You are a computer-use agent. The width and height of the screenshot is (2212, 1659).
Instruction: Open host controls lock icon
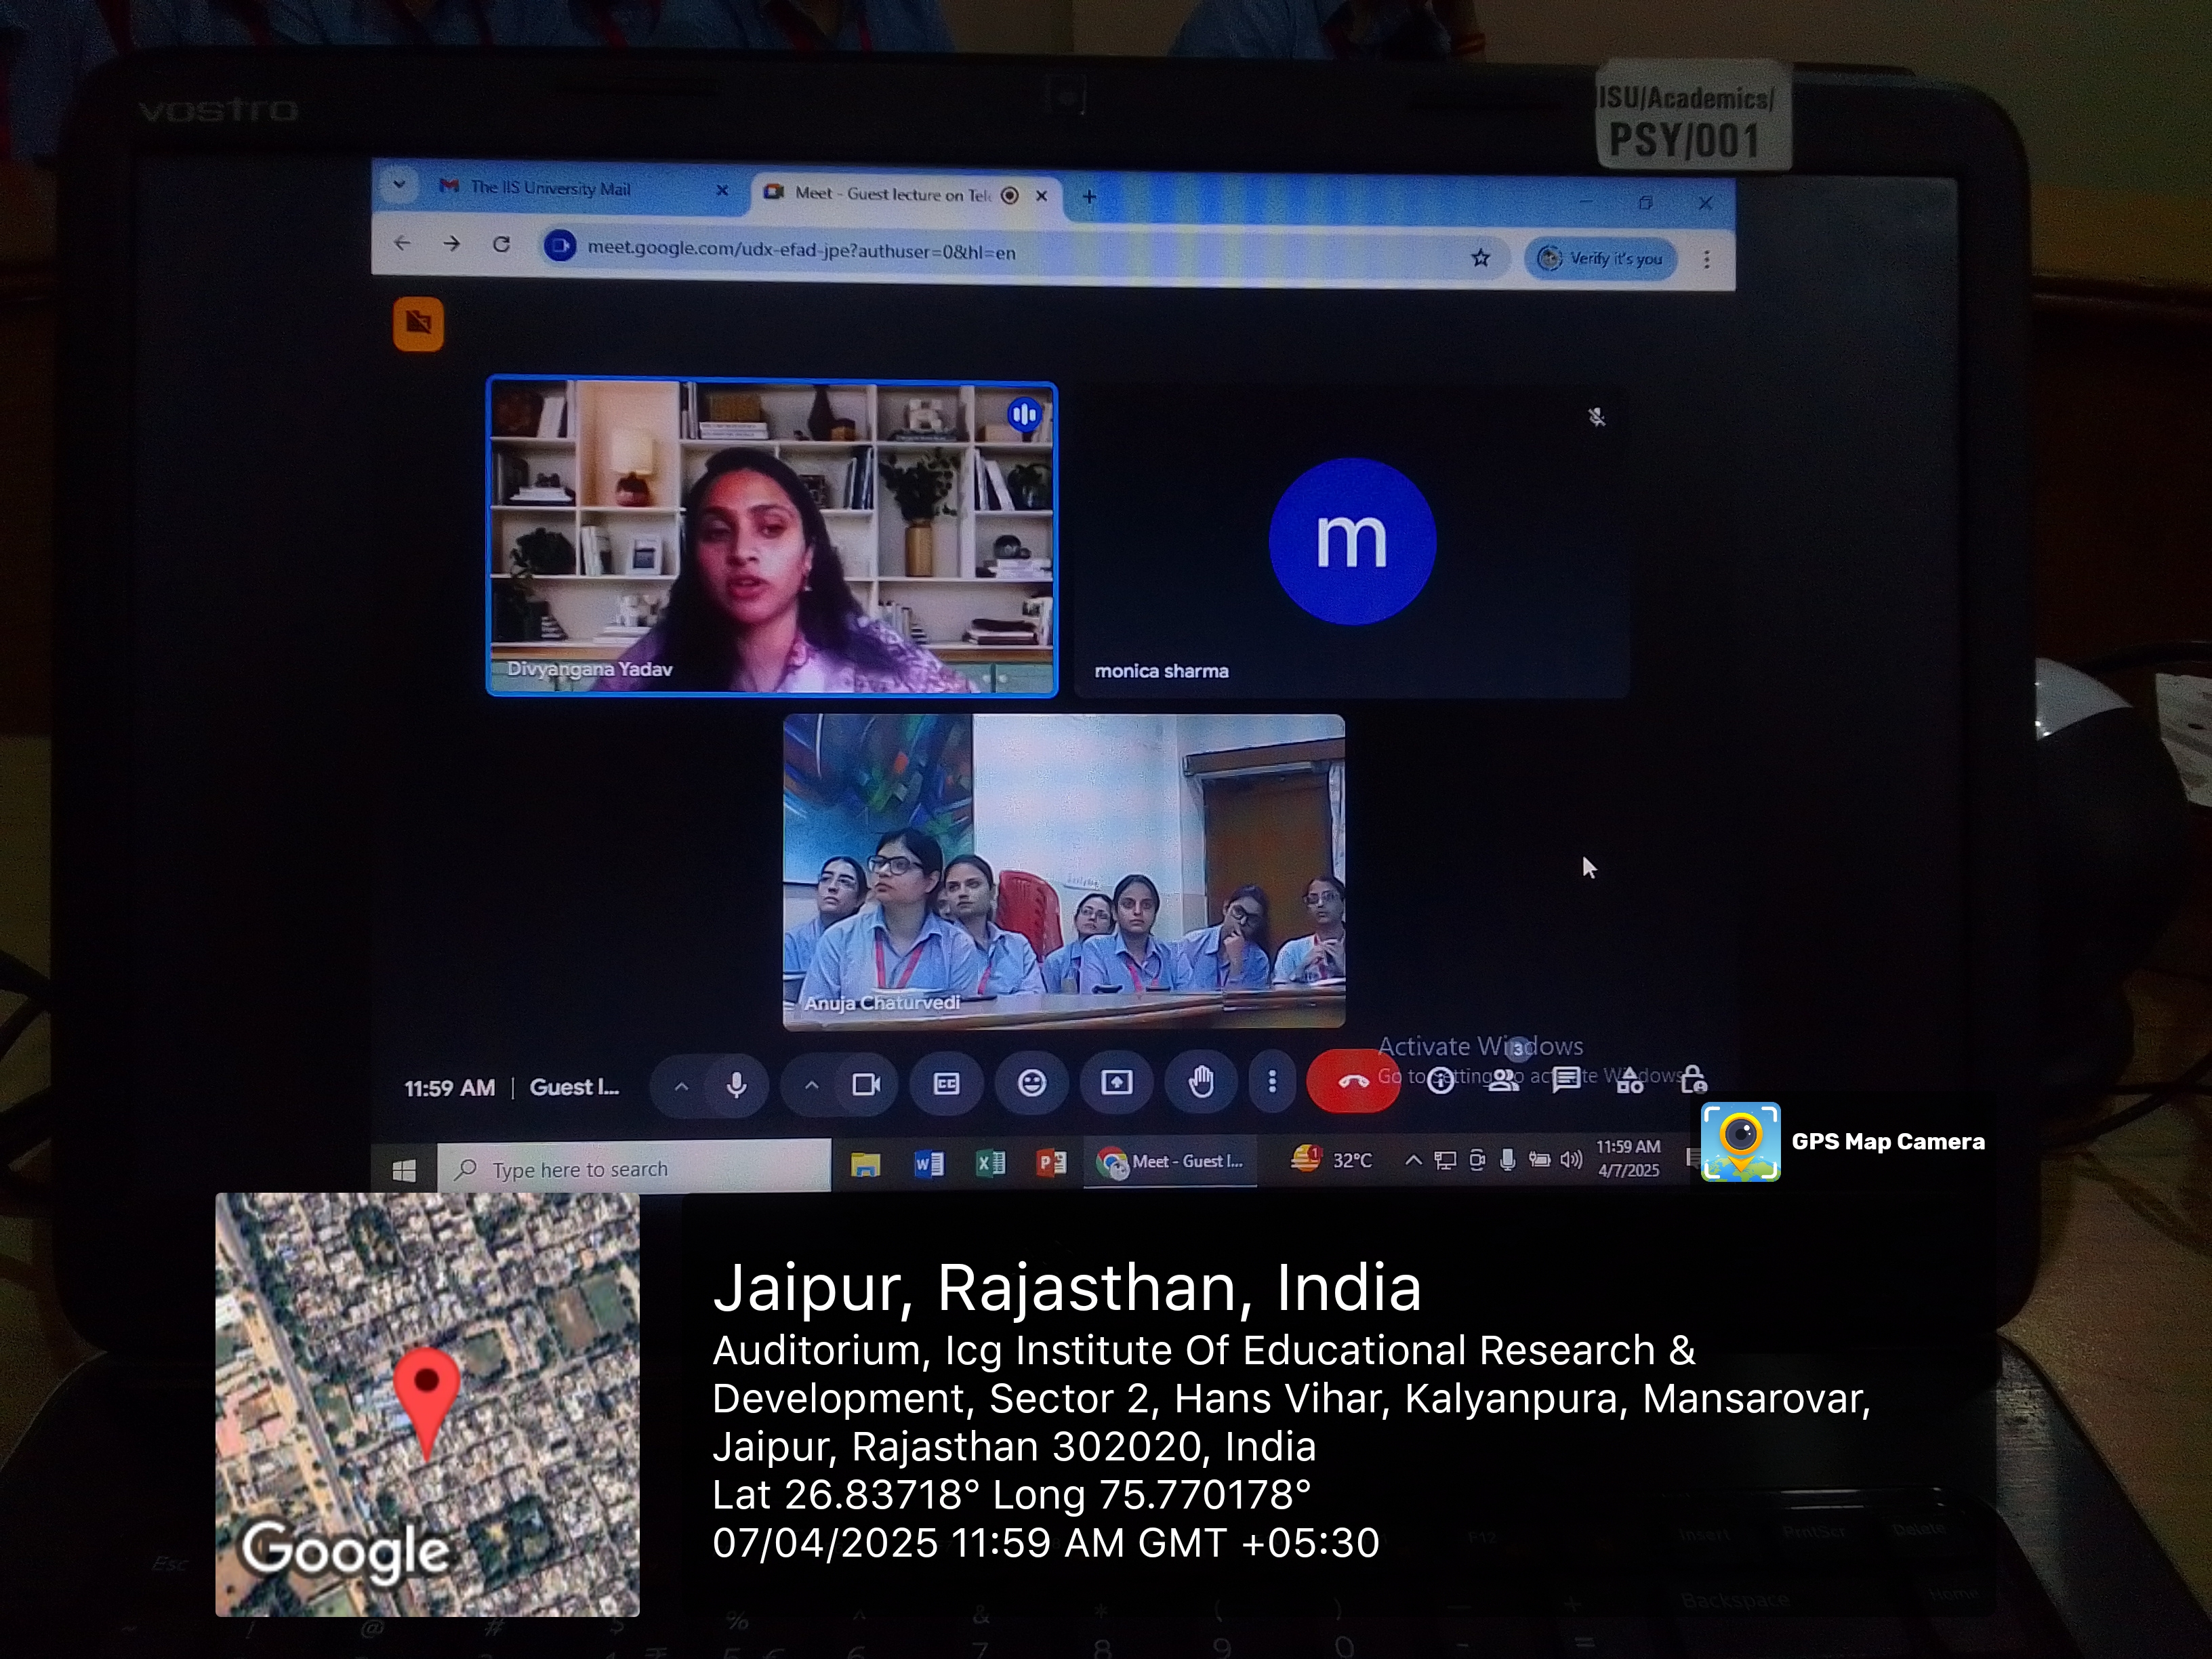point(1693,1079)
